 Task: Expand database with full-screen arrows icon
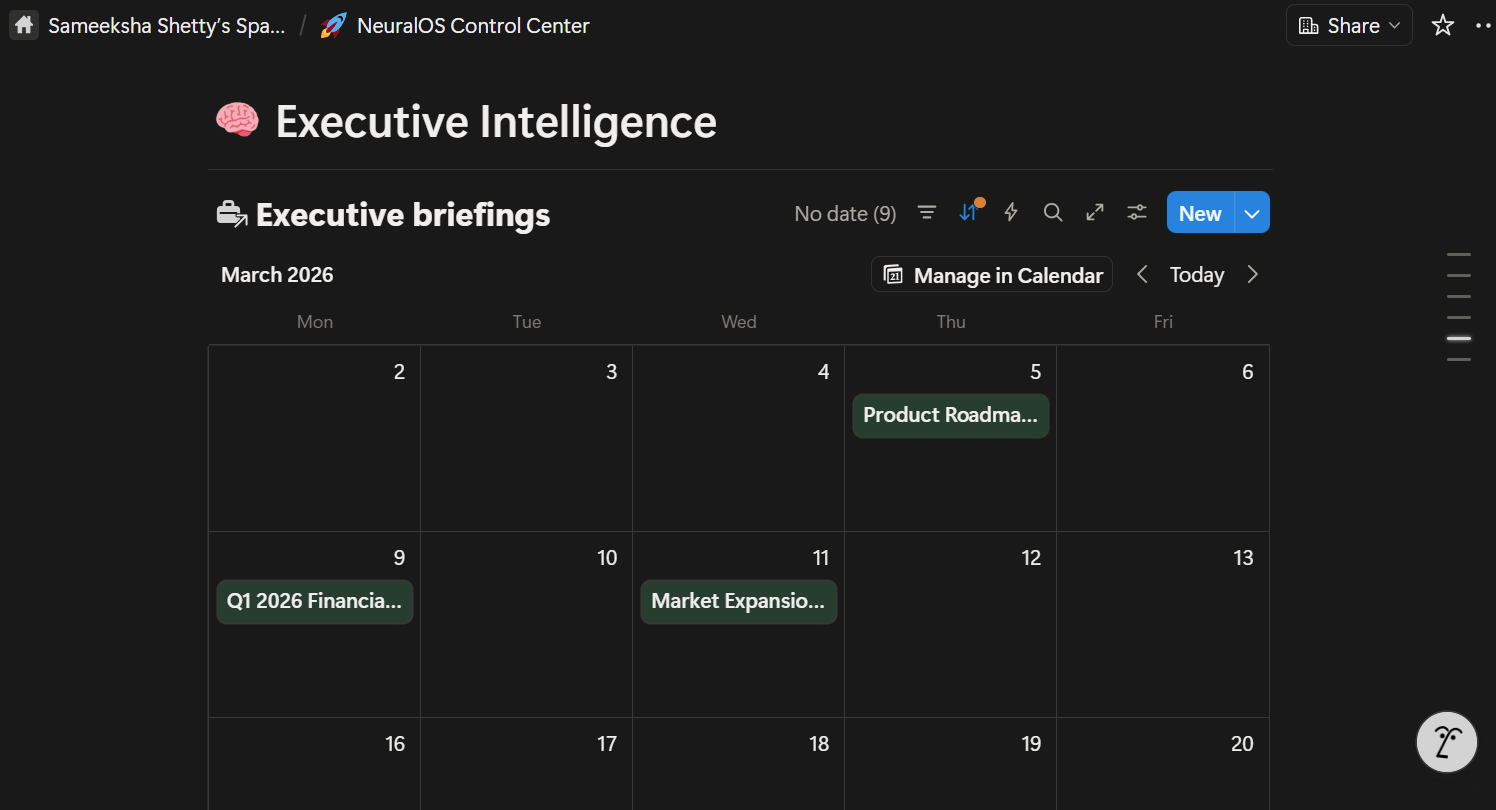(x=1095, y=212)
